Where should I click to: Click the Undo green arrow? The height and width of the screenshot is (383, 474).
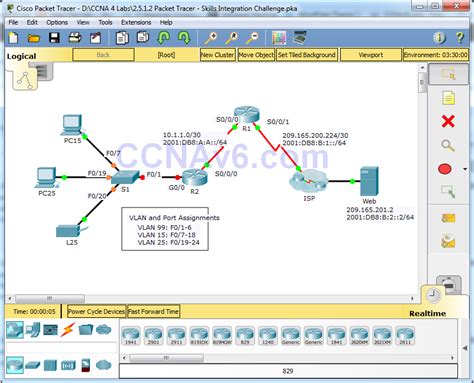point(163,38)
